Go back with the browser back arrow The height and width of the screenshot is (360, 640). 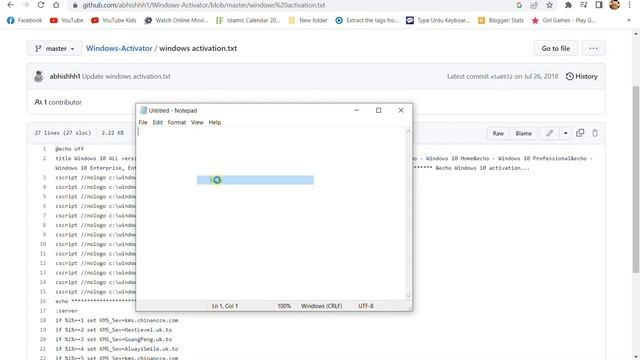click(11, 5)
